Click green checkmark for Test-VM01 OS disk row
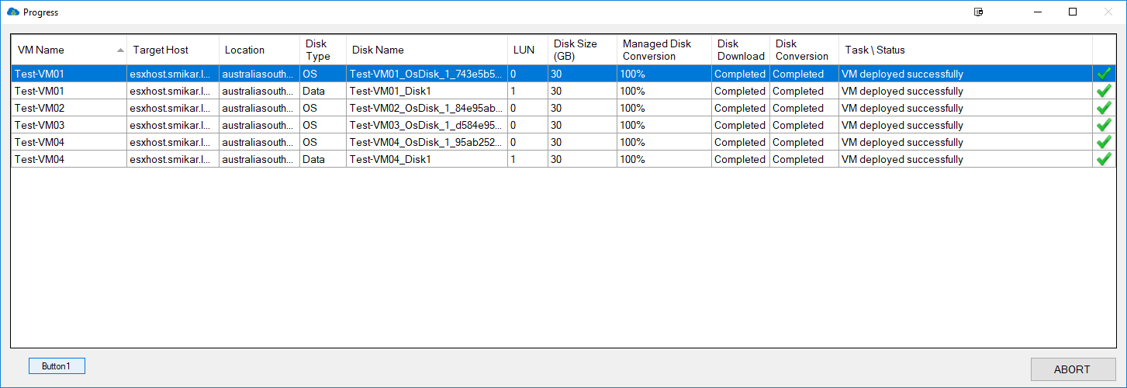The image size is (1127, 388). click(1103, 73)
